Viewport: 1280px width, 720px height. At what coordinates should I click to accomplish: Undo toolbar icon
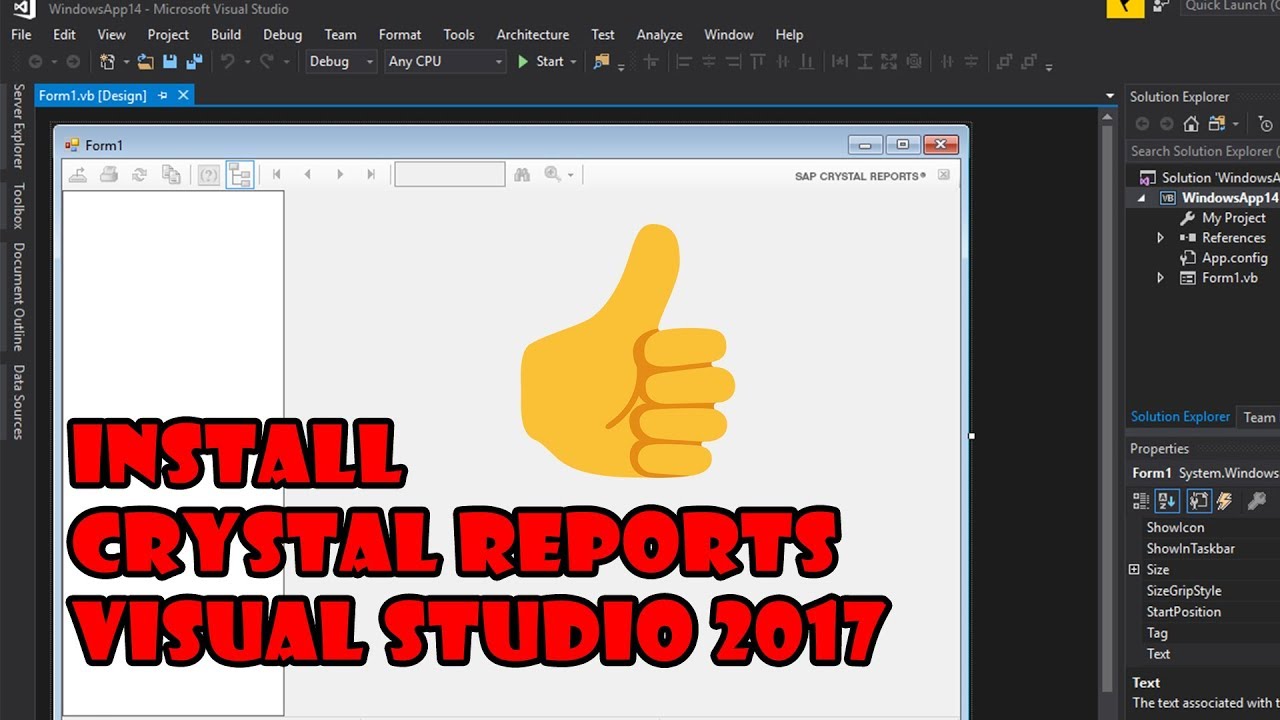tap(228, 62)
